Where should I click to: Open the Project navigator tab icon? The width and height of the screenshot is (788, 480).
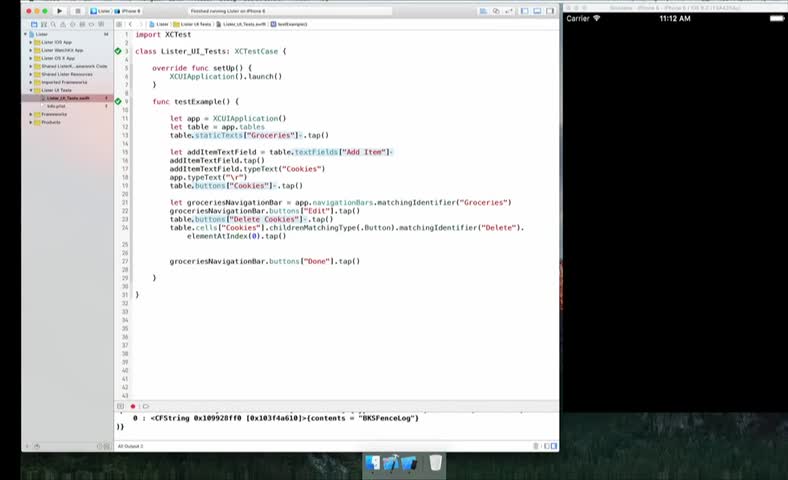pos(34,24)
